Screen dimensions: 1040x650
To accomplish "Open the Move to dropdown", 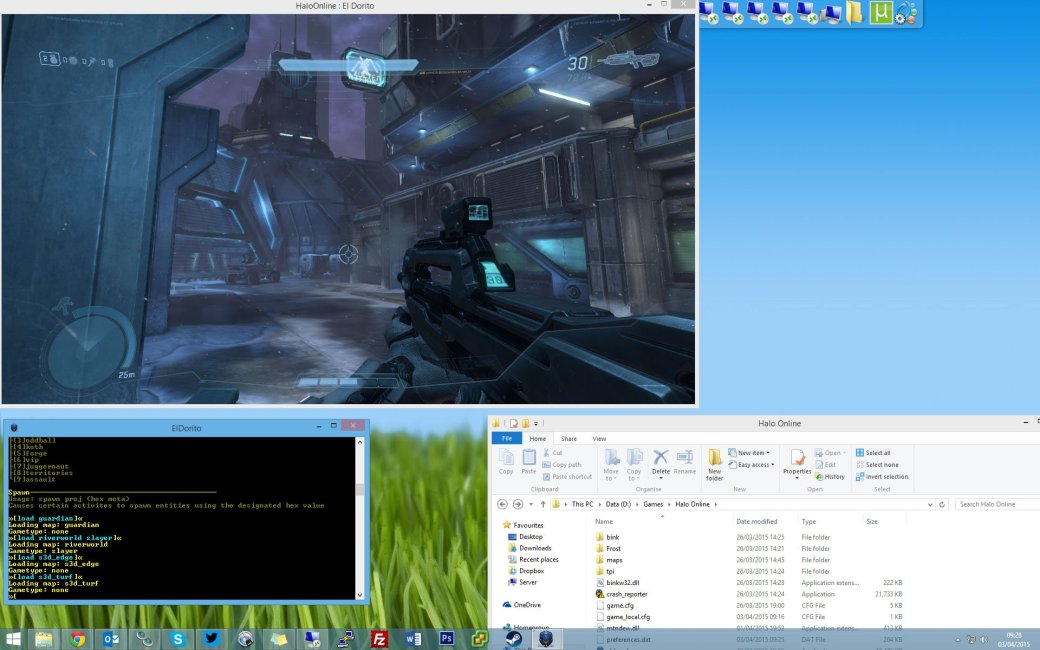I will tap(611, 464).
